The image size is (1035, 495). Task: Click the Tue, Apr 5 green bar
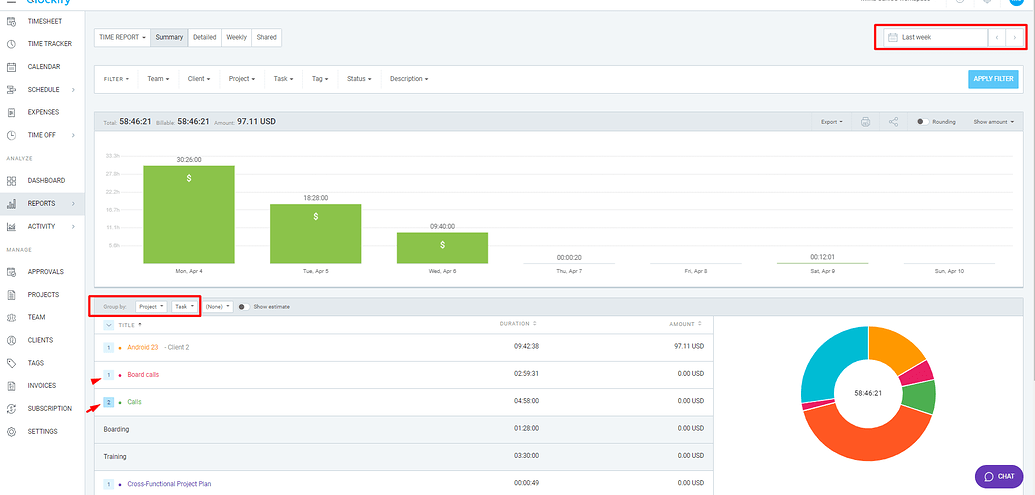tap(316, 234)
